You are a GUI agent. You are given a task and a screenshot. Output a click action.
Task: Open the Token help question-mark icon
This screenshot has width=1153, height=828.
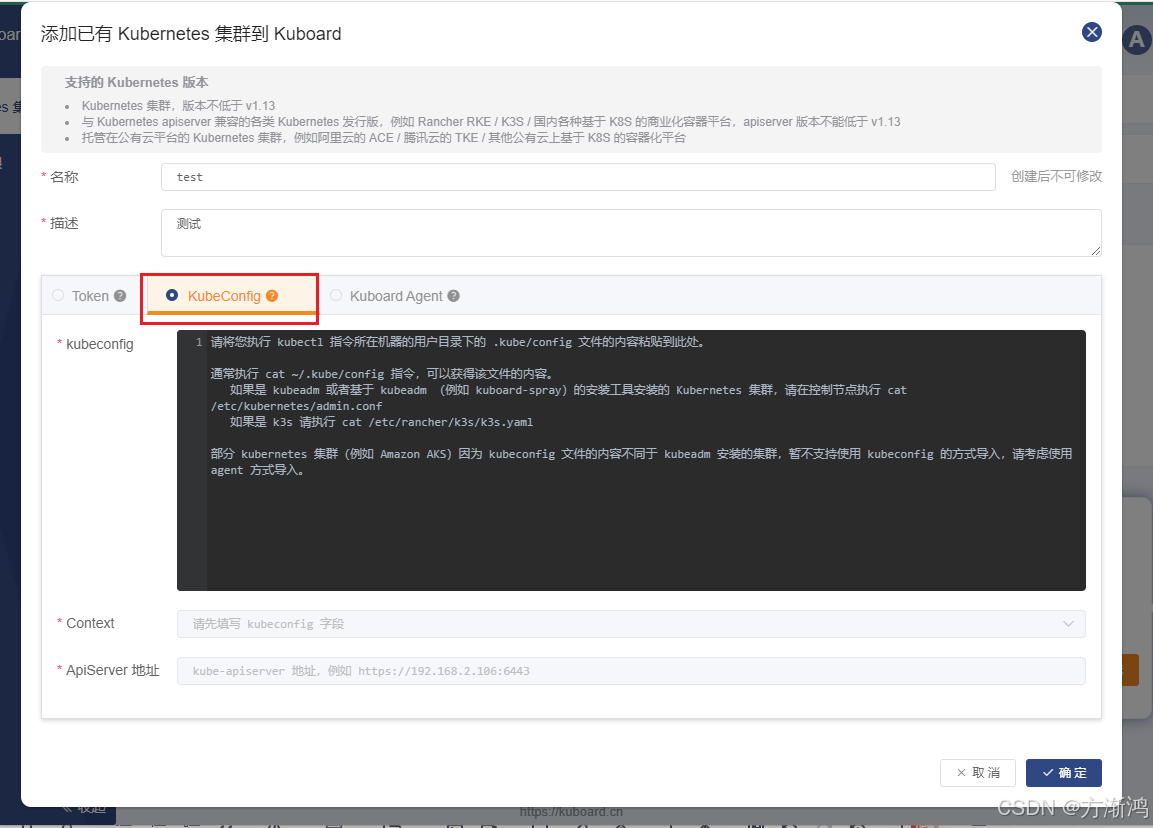120,296
